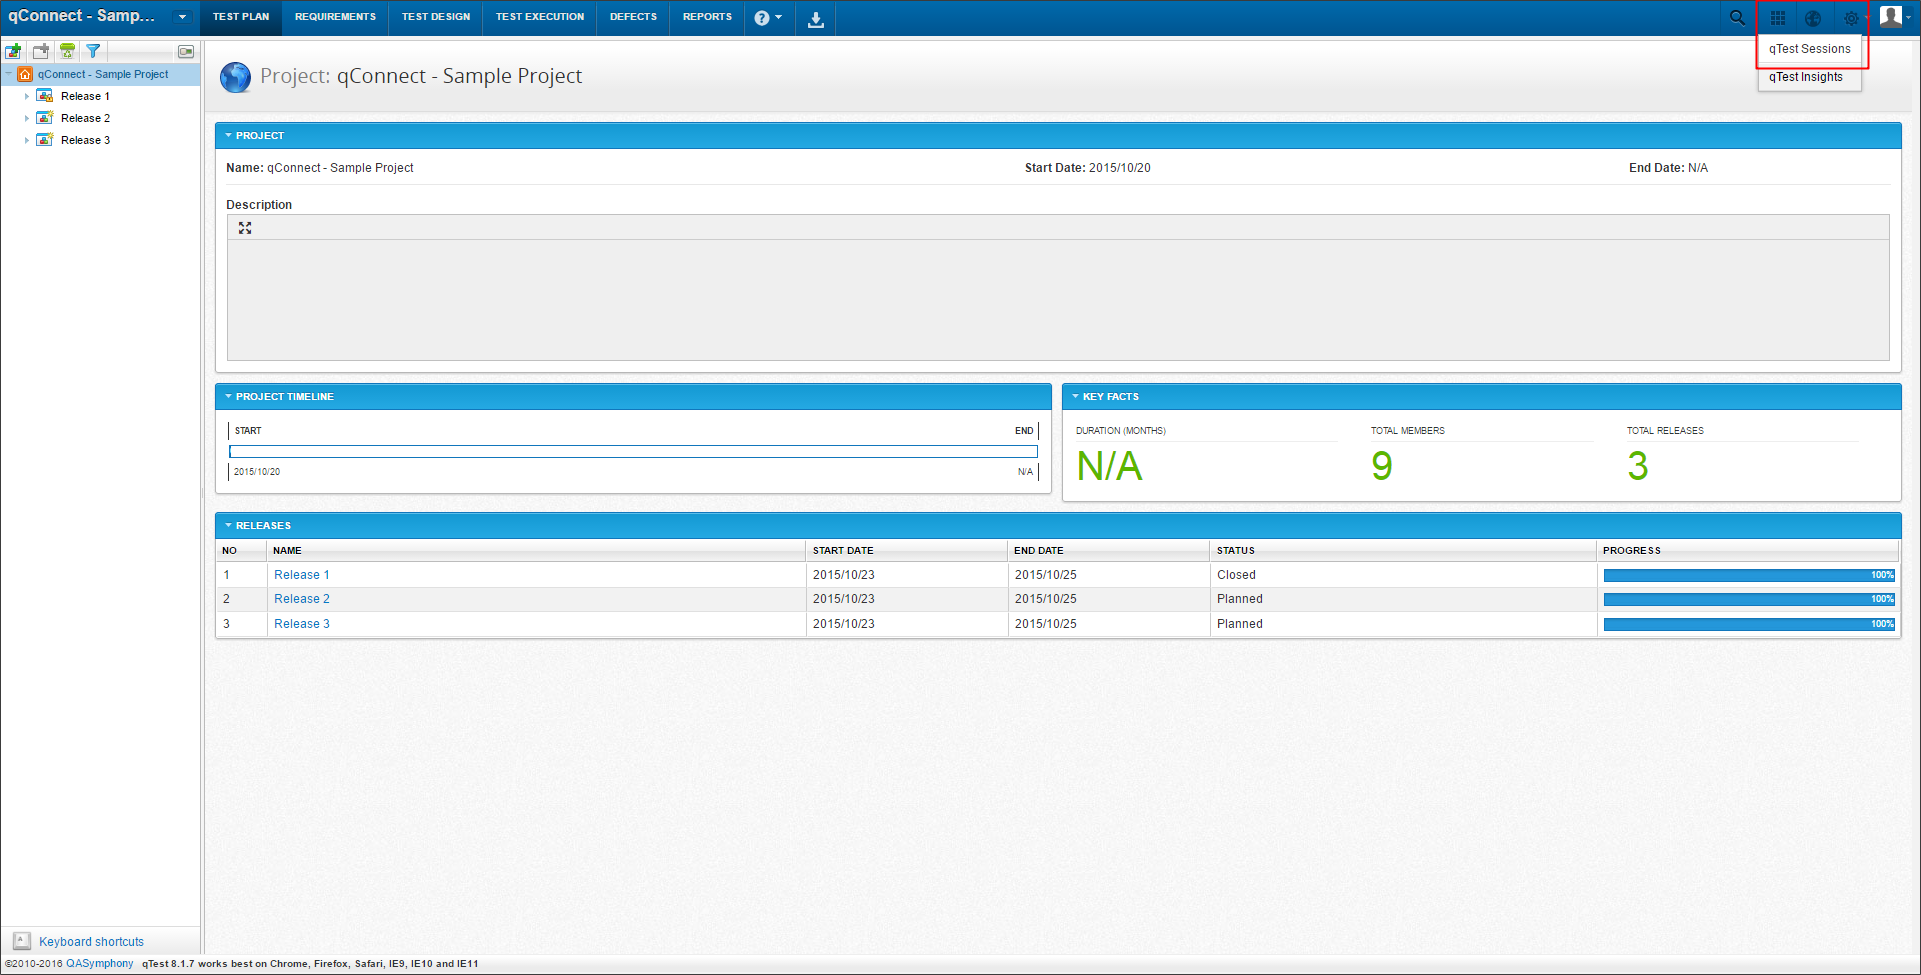The height and width of the screenshot is (975, 1921).
Task: Click the orange home project icon
Action: tap(25, 74)
